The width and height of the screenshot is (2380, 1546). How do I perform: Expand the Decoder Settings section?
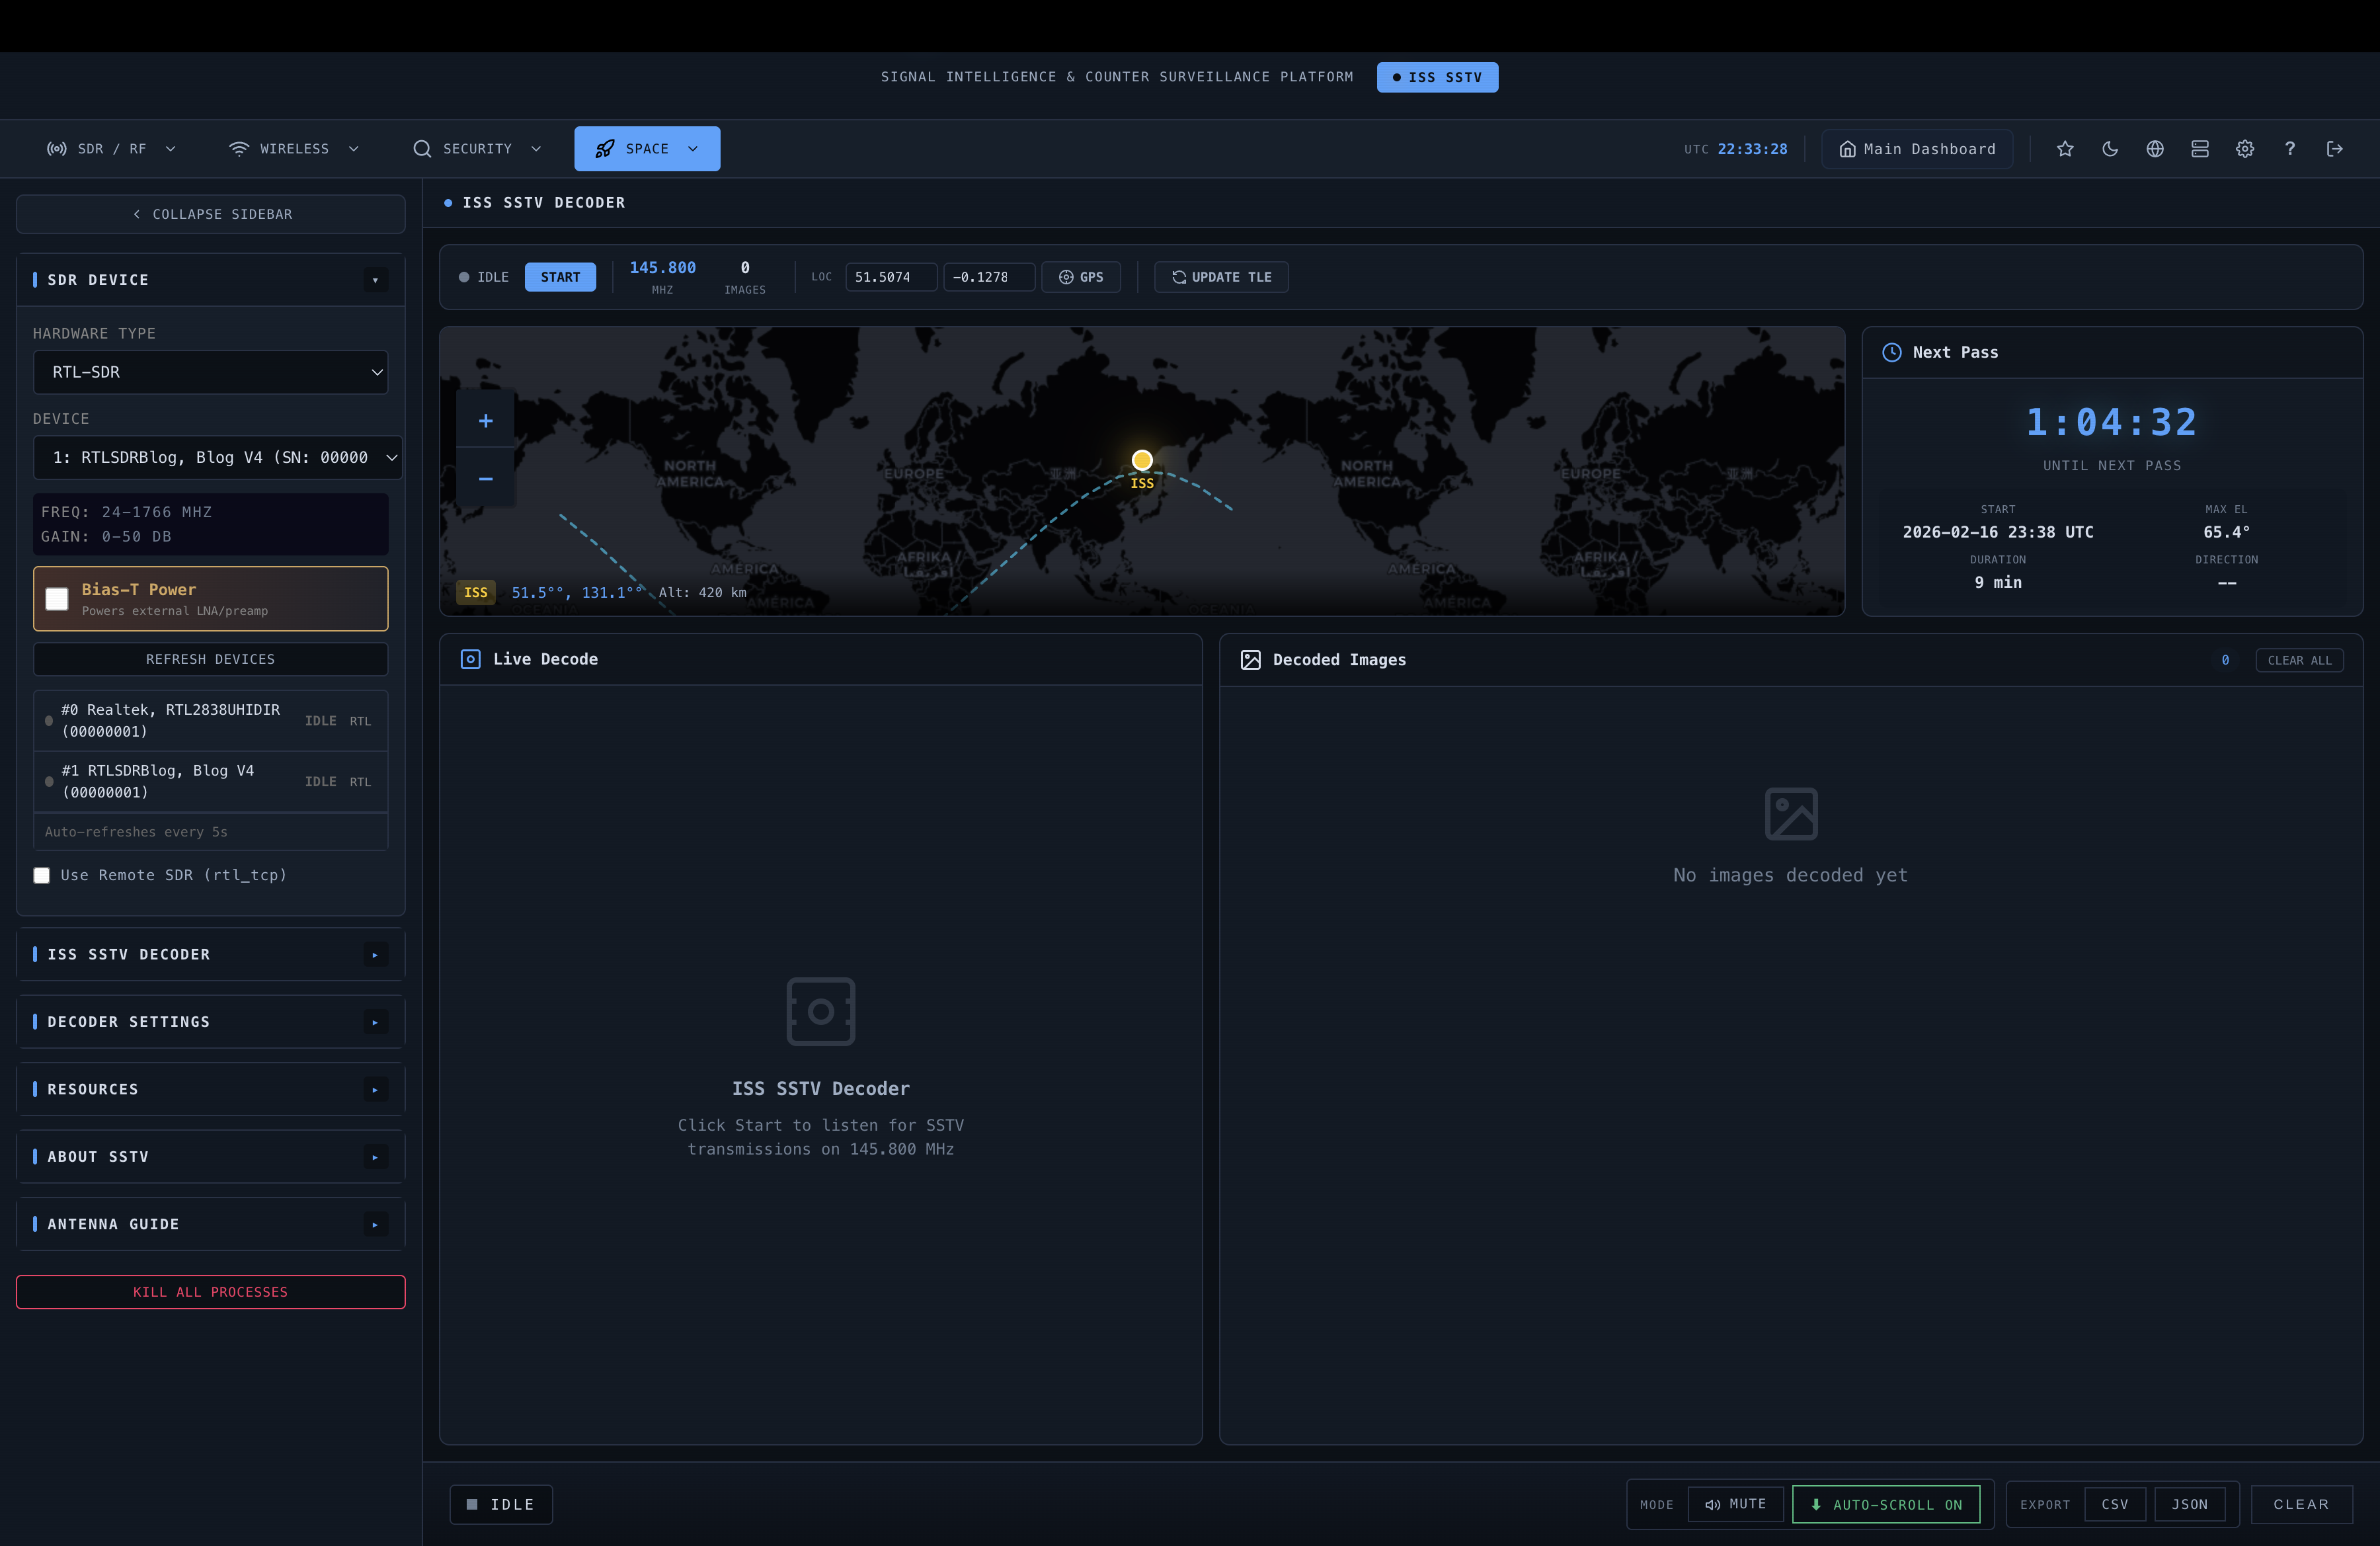click(211, 1022)
